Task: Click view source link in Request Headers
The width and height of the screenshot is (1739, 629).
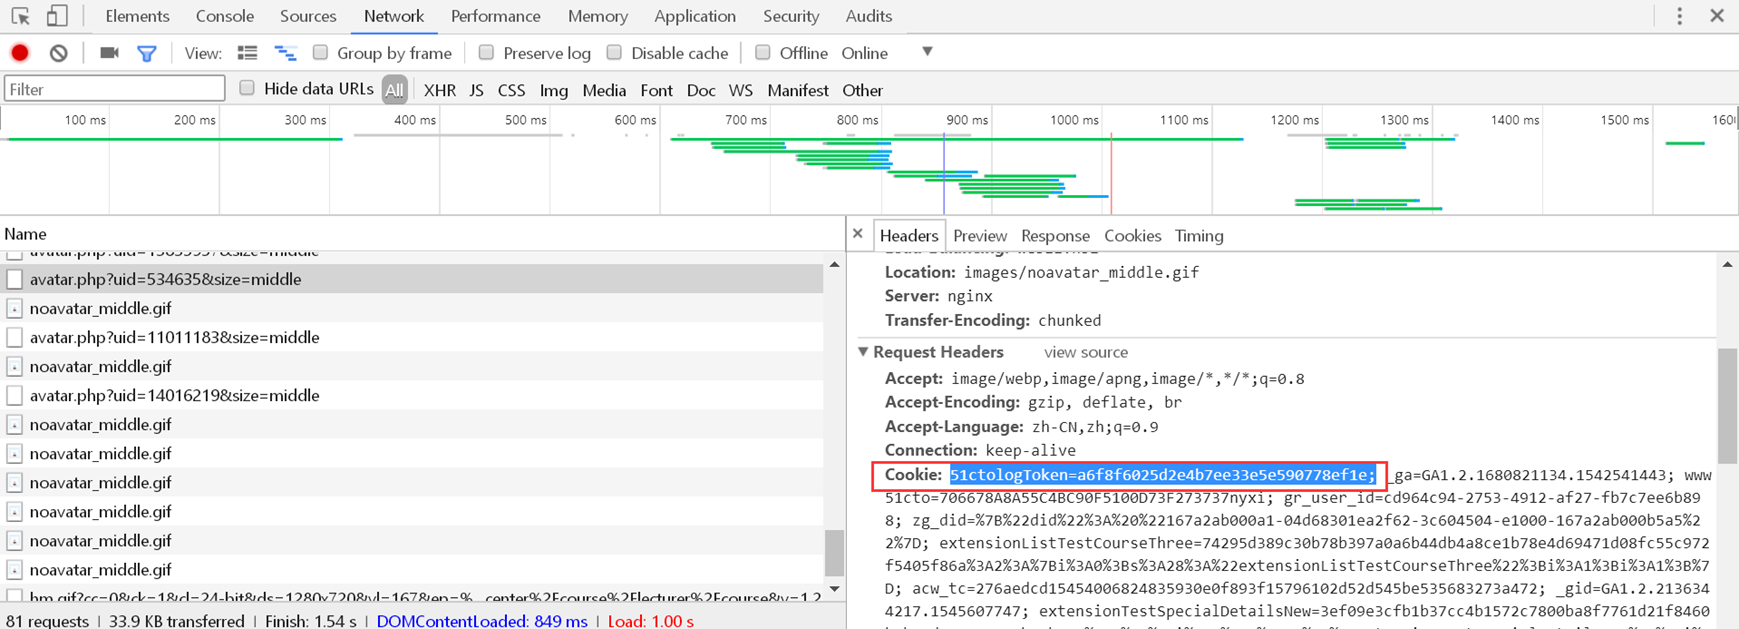Action: point(1086,352)
